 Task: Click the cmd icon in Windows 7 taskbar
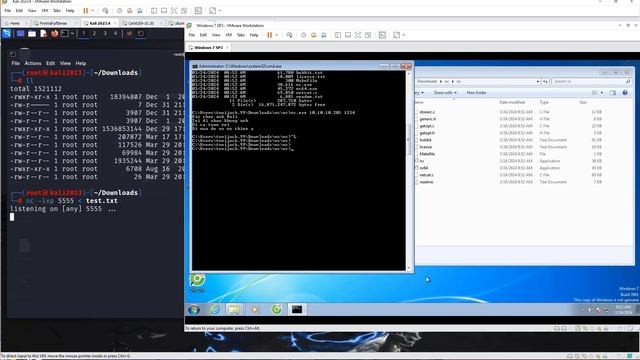297,310
